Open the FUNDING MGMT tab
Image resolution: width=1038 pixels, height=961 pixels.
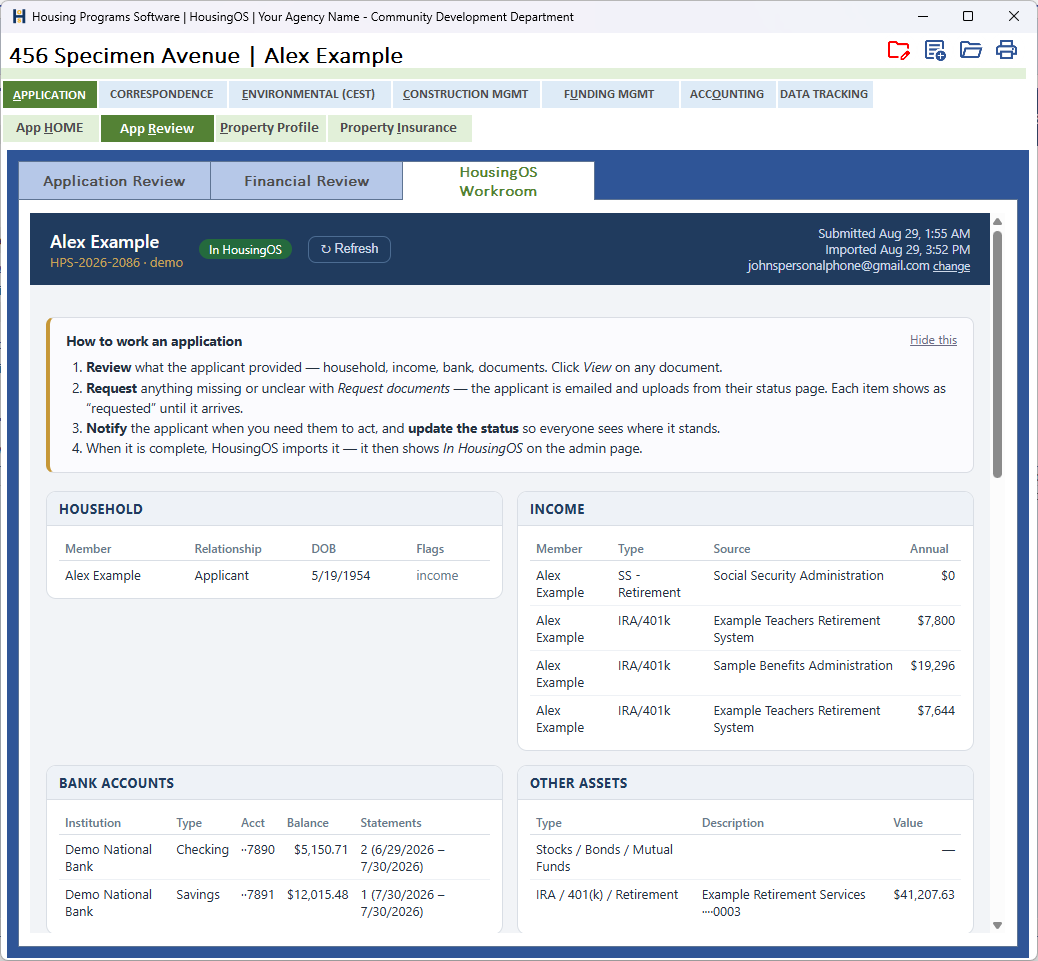609,95
